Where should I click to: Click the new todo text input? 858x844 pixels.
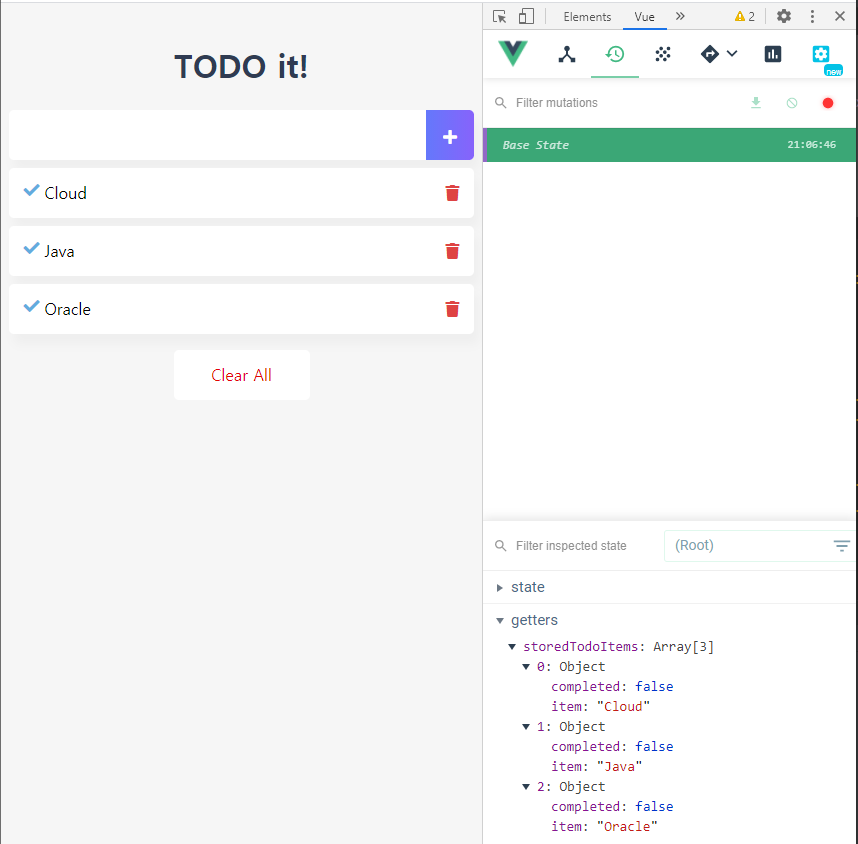pyautogui.click(x=217, y=135)
